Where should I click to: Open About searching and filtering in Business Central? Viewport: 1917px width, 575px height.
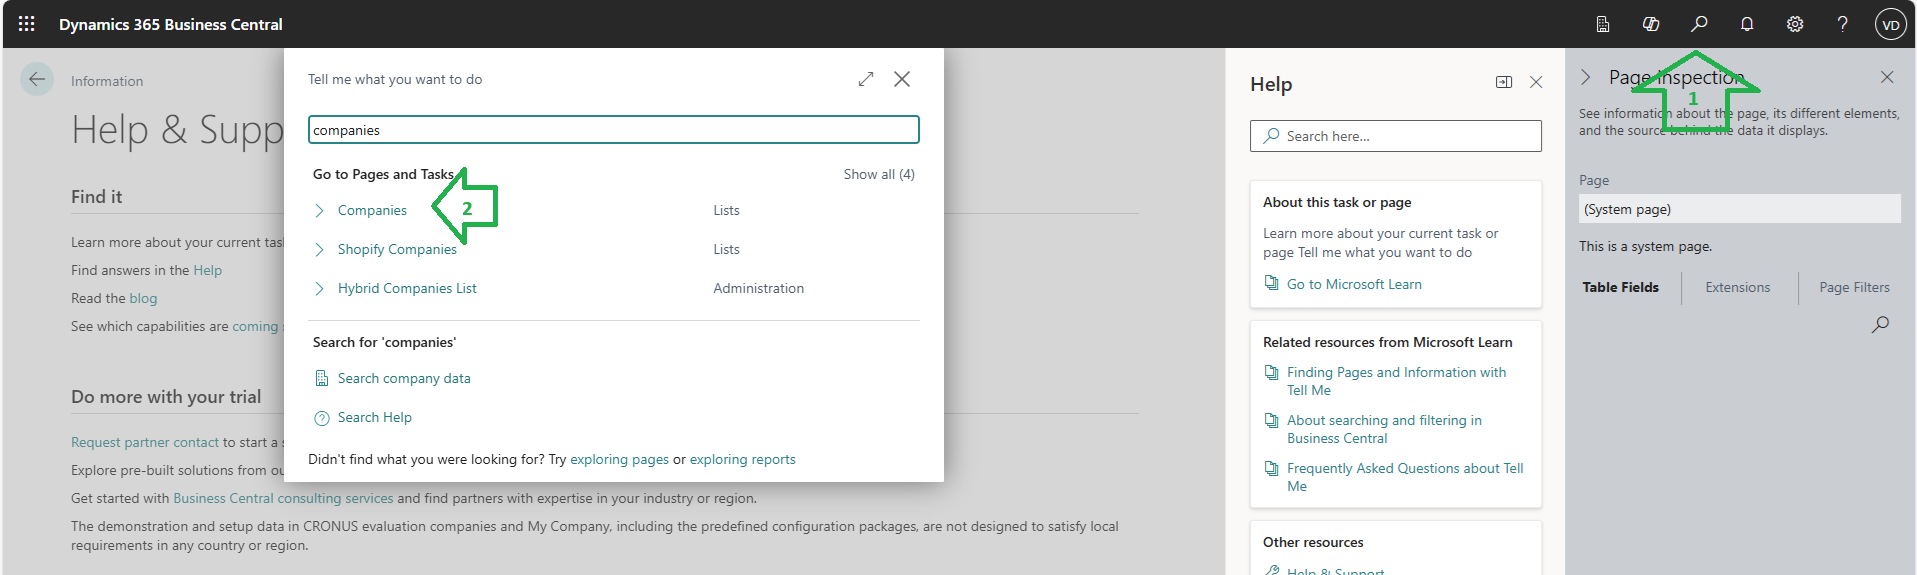coord(1384,429)
